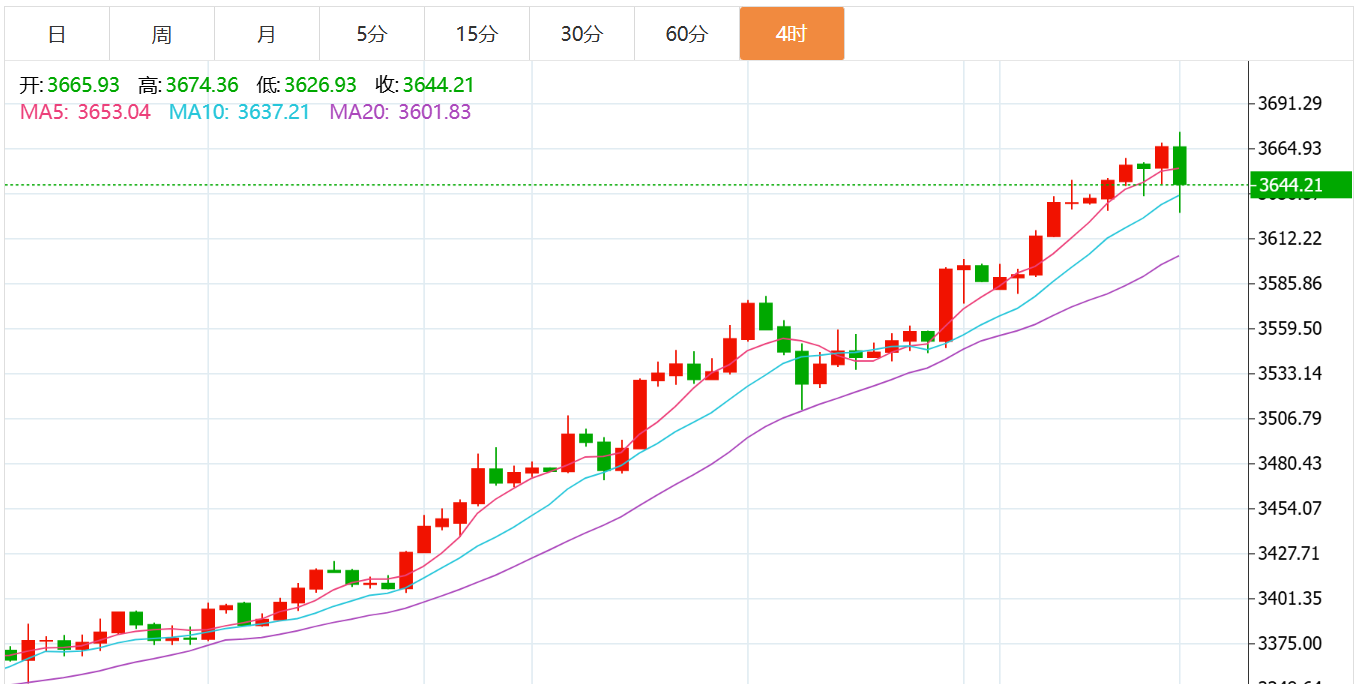Click the 3427.71 price axis label
Viewport: 1363px width, 684px height.
click(1291, 553)
